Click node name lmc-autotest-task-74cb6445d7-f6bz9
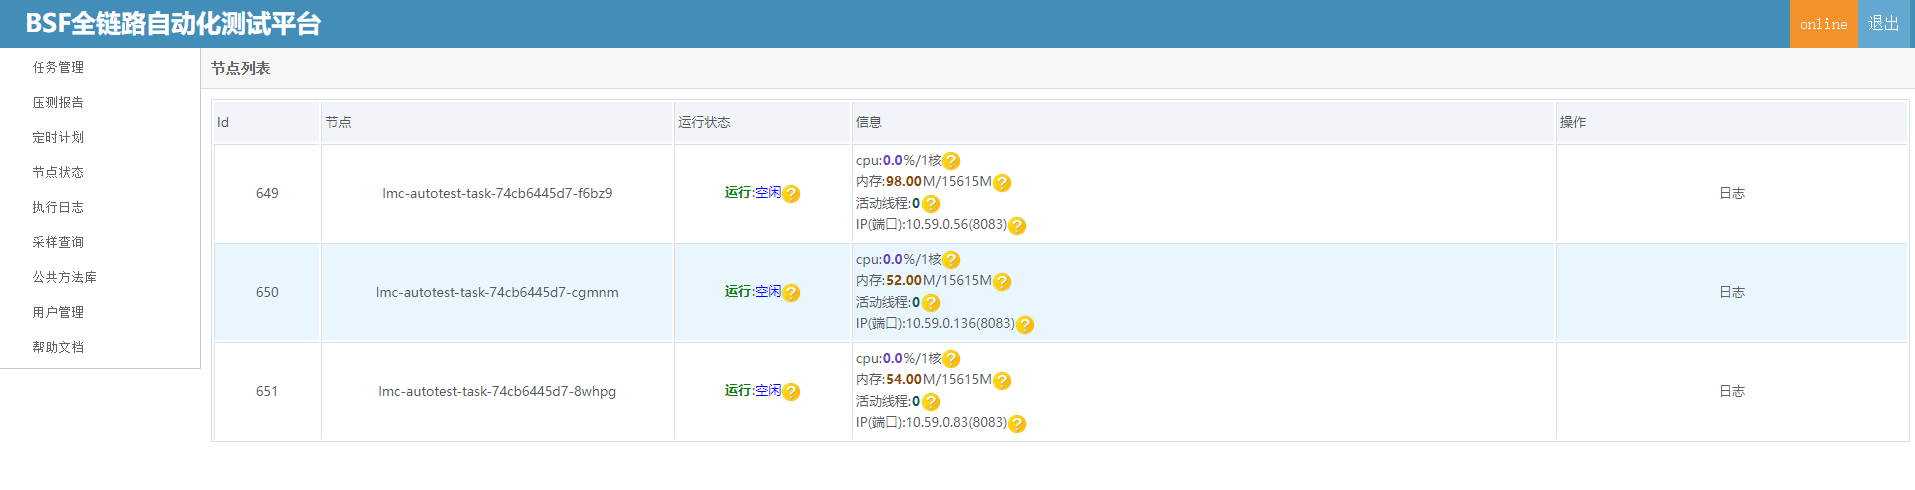1915x490 pixels. tap(497, 193)
